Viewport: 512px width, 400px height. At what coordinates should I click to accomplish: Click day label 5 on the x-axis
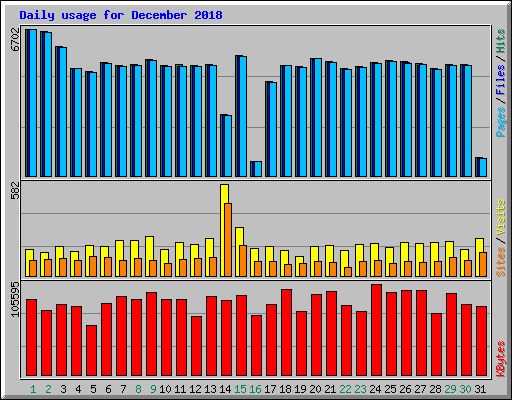pyautogui.click(x=93, y=389)
